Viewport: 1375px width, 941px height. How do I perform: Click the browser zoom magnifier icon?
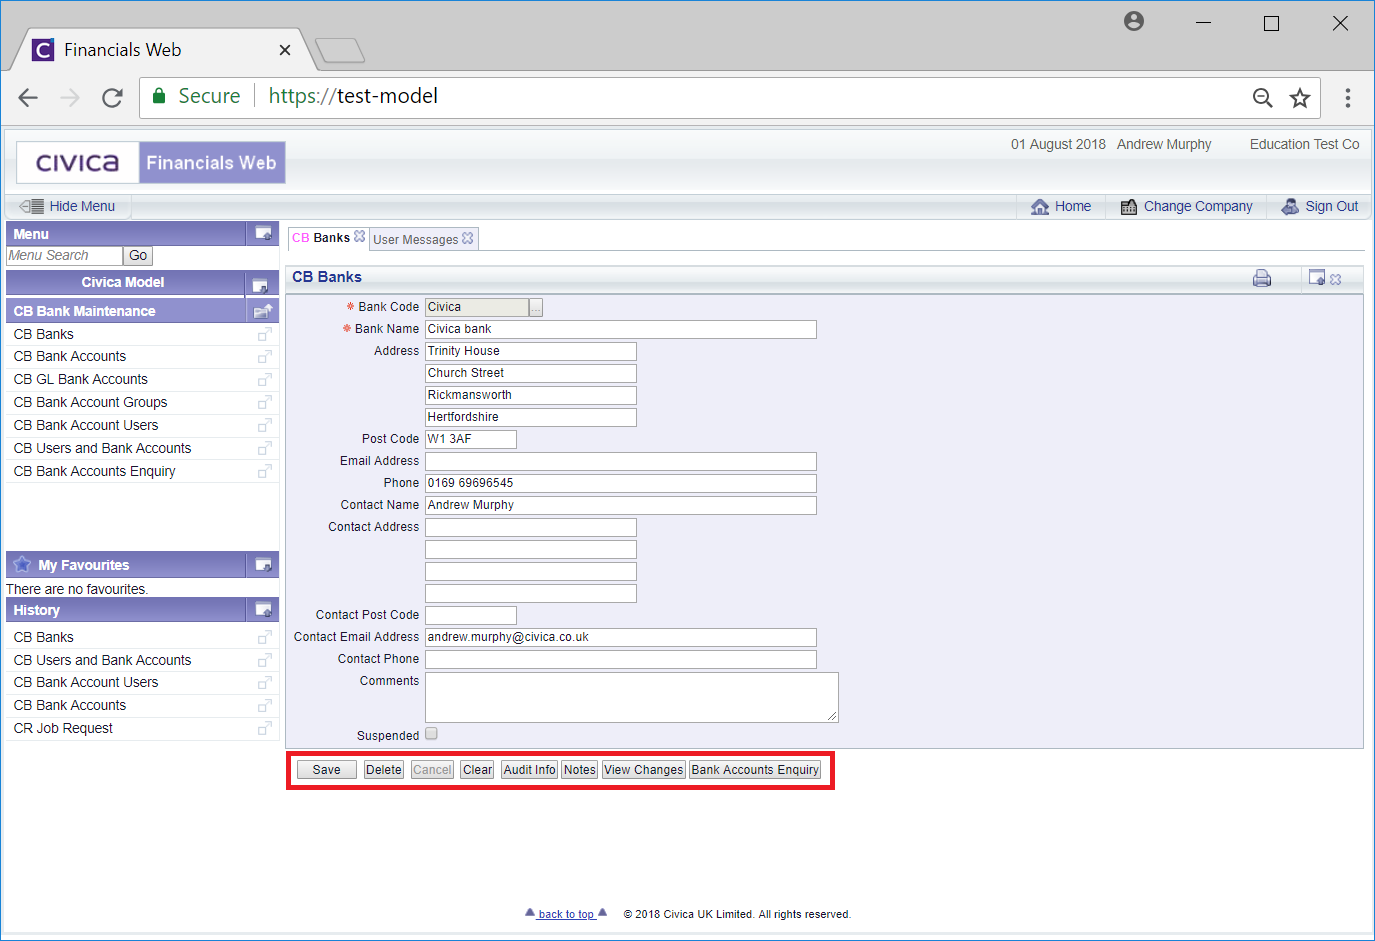tap(1263, 97)
